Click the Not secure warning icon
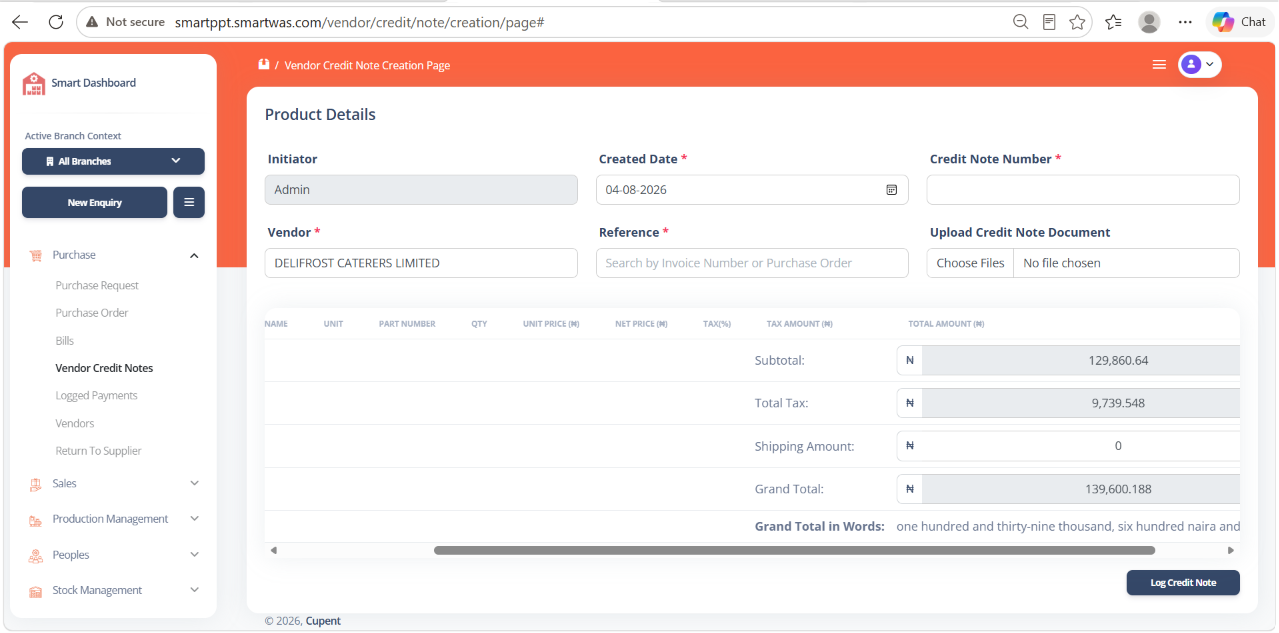 tap(92, 22)
